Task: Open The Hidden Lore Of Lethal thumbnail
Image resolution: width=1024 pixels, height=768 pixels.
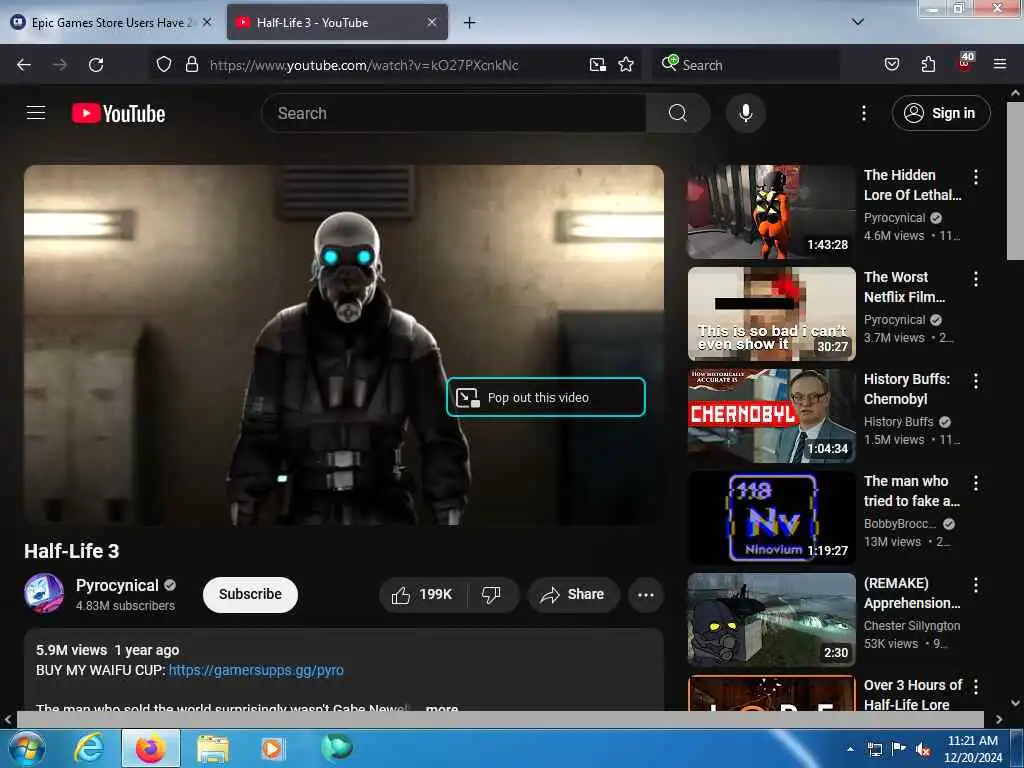Action: tap(771, 212)
